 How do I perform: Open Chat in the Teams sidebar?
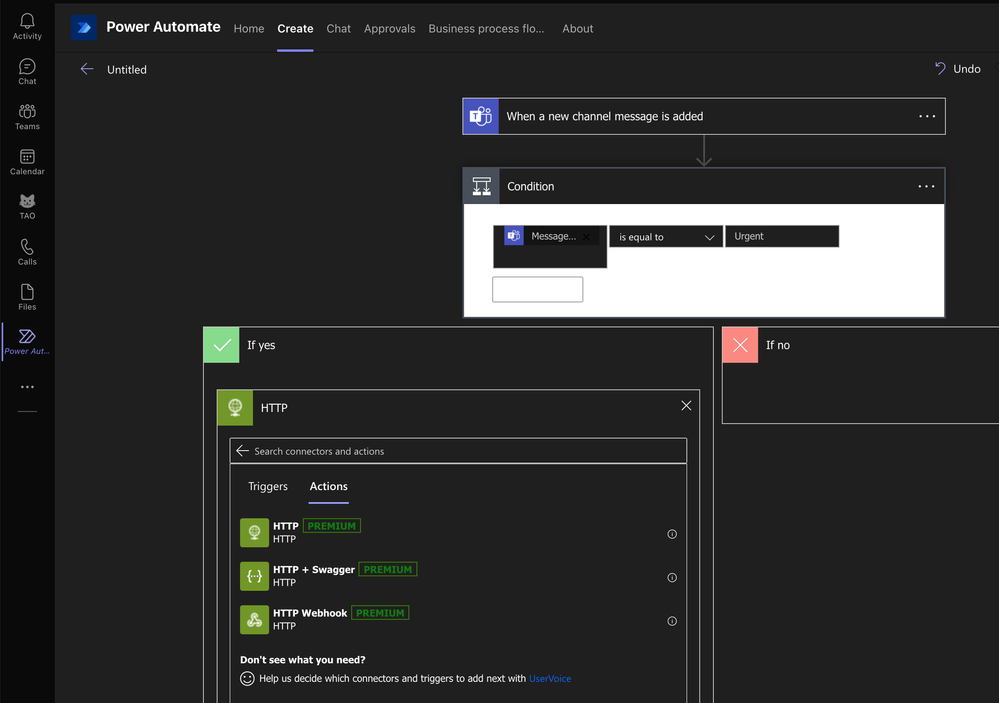27,71
